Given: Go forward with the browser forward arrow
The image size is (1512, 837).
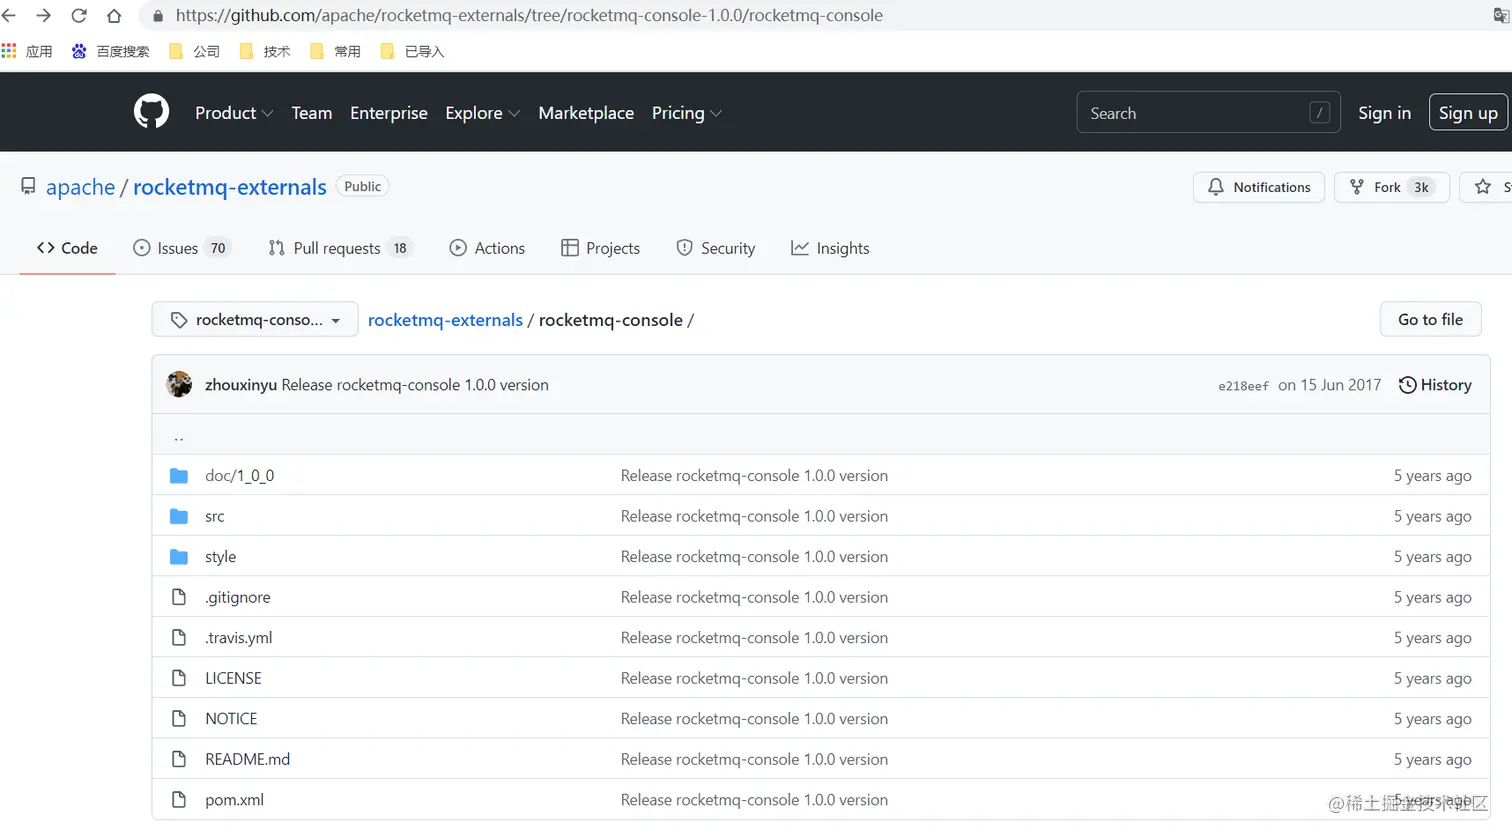Looking at the screenshot, I should [x=43, y=16].
